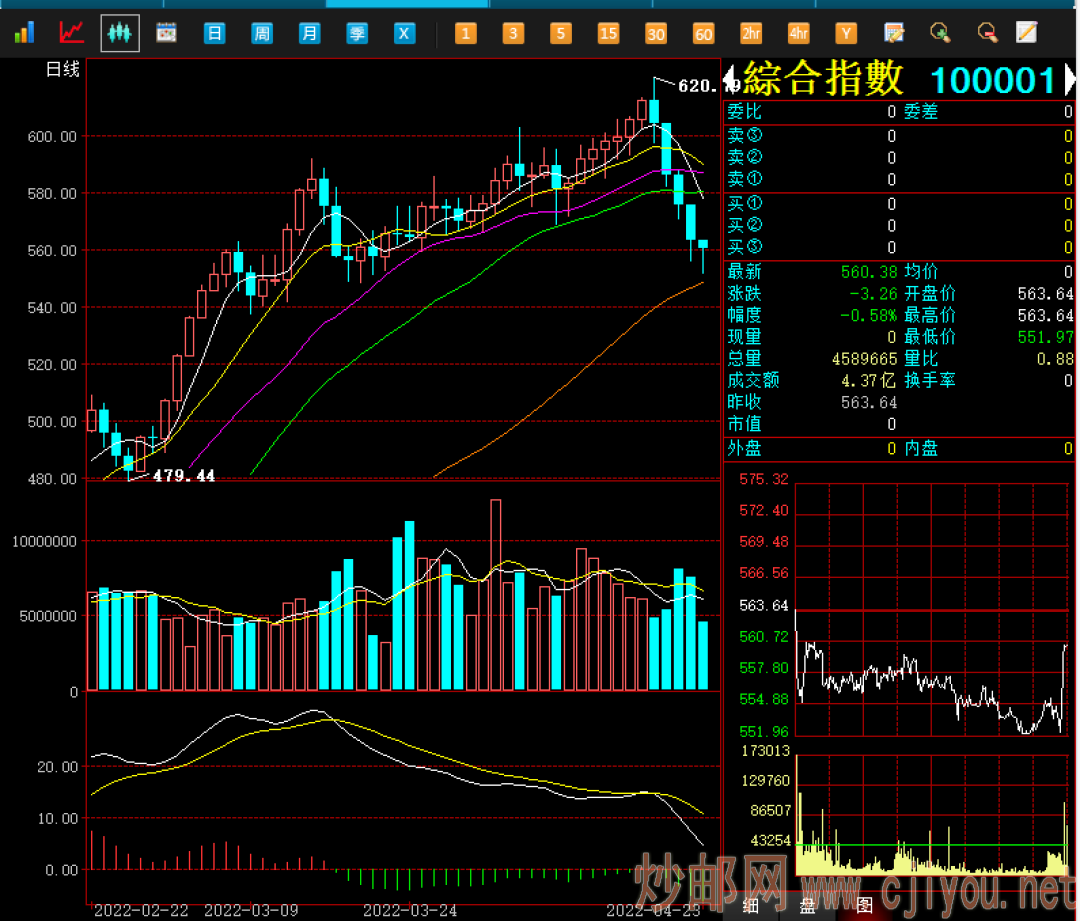1080x921 pixels.
Task: Select the 2hr interval button
Action: [751, 33]
